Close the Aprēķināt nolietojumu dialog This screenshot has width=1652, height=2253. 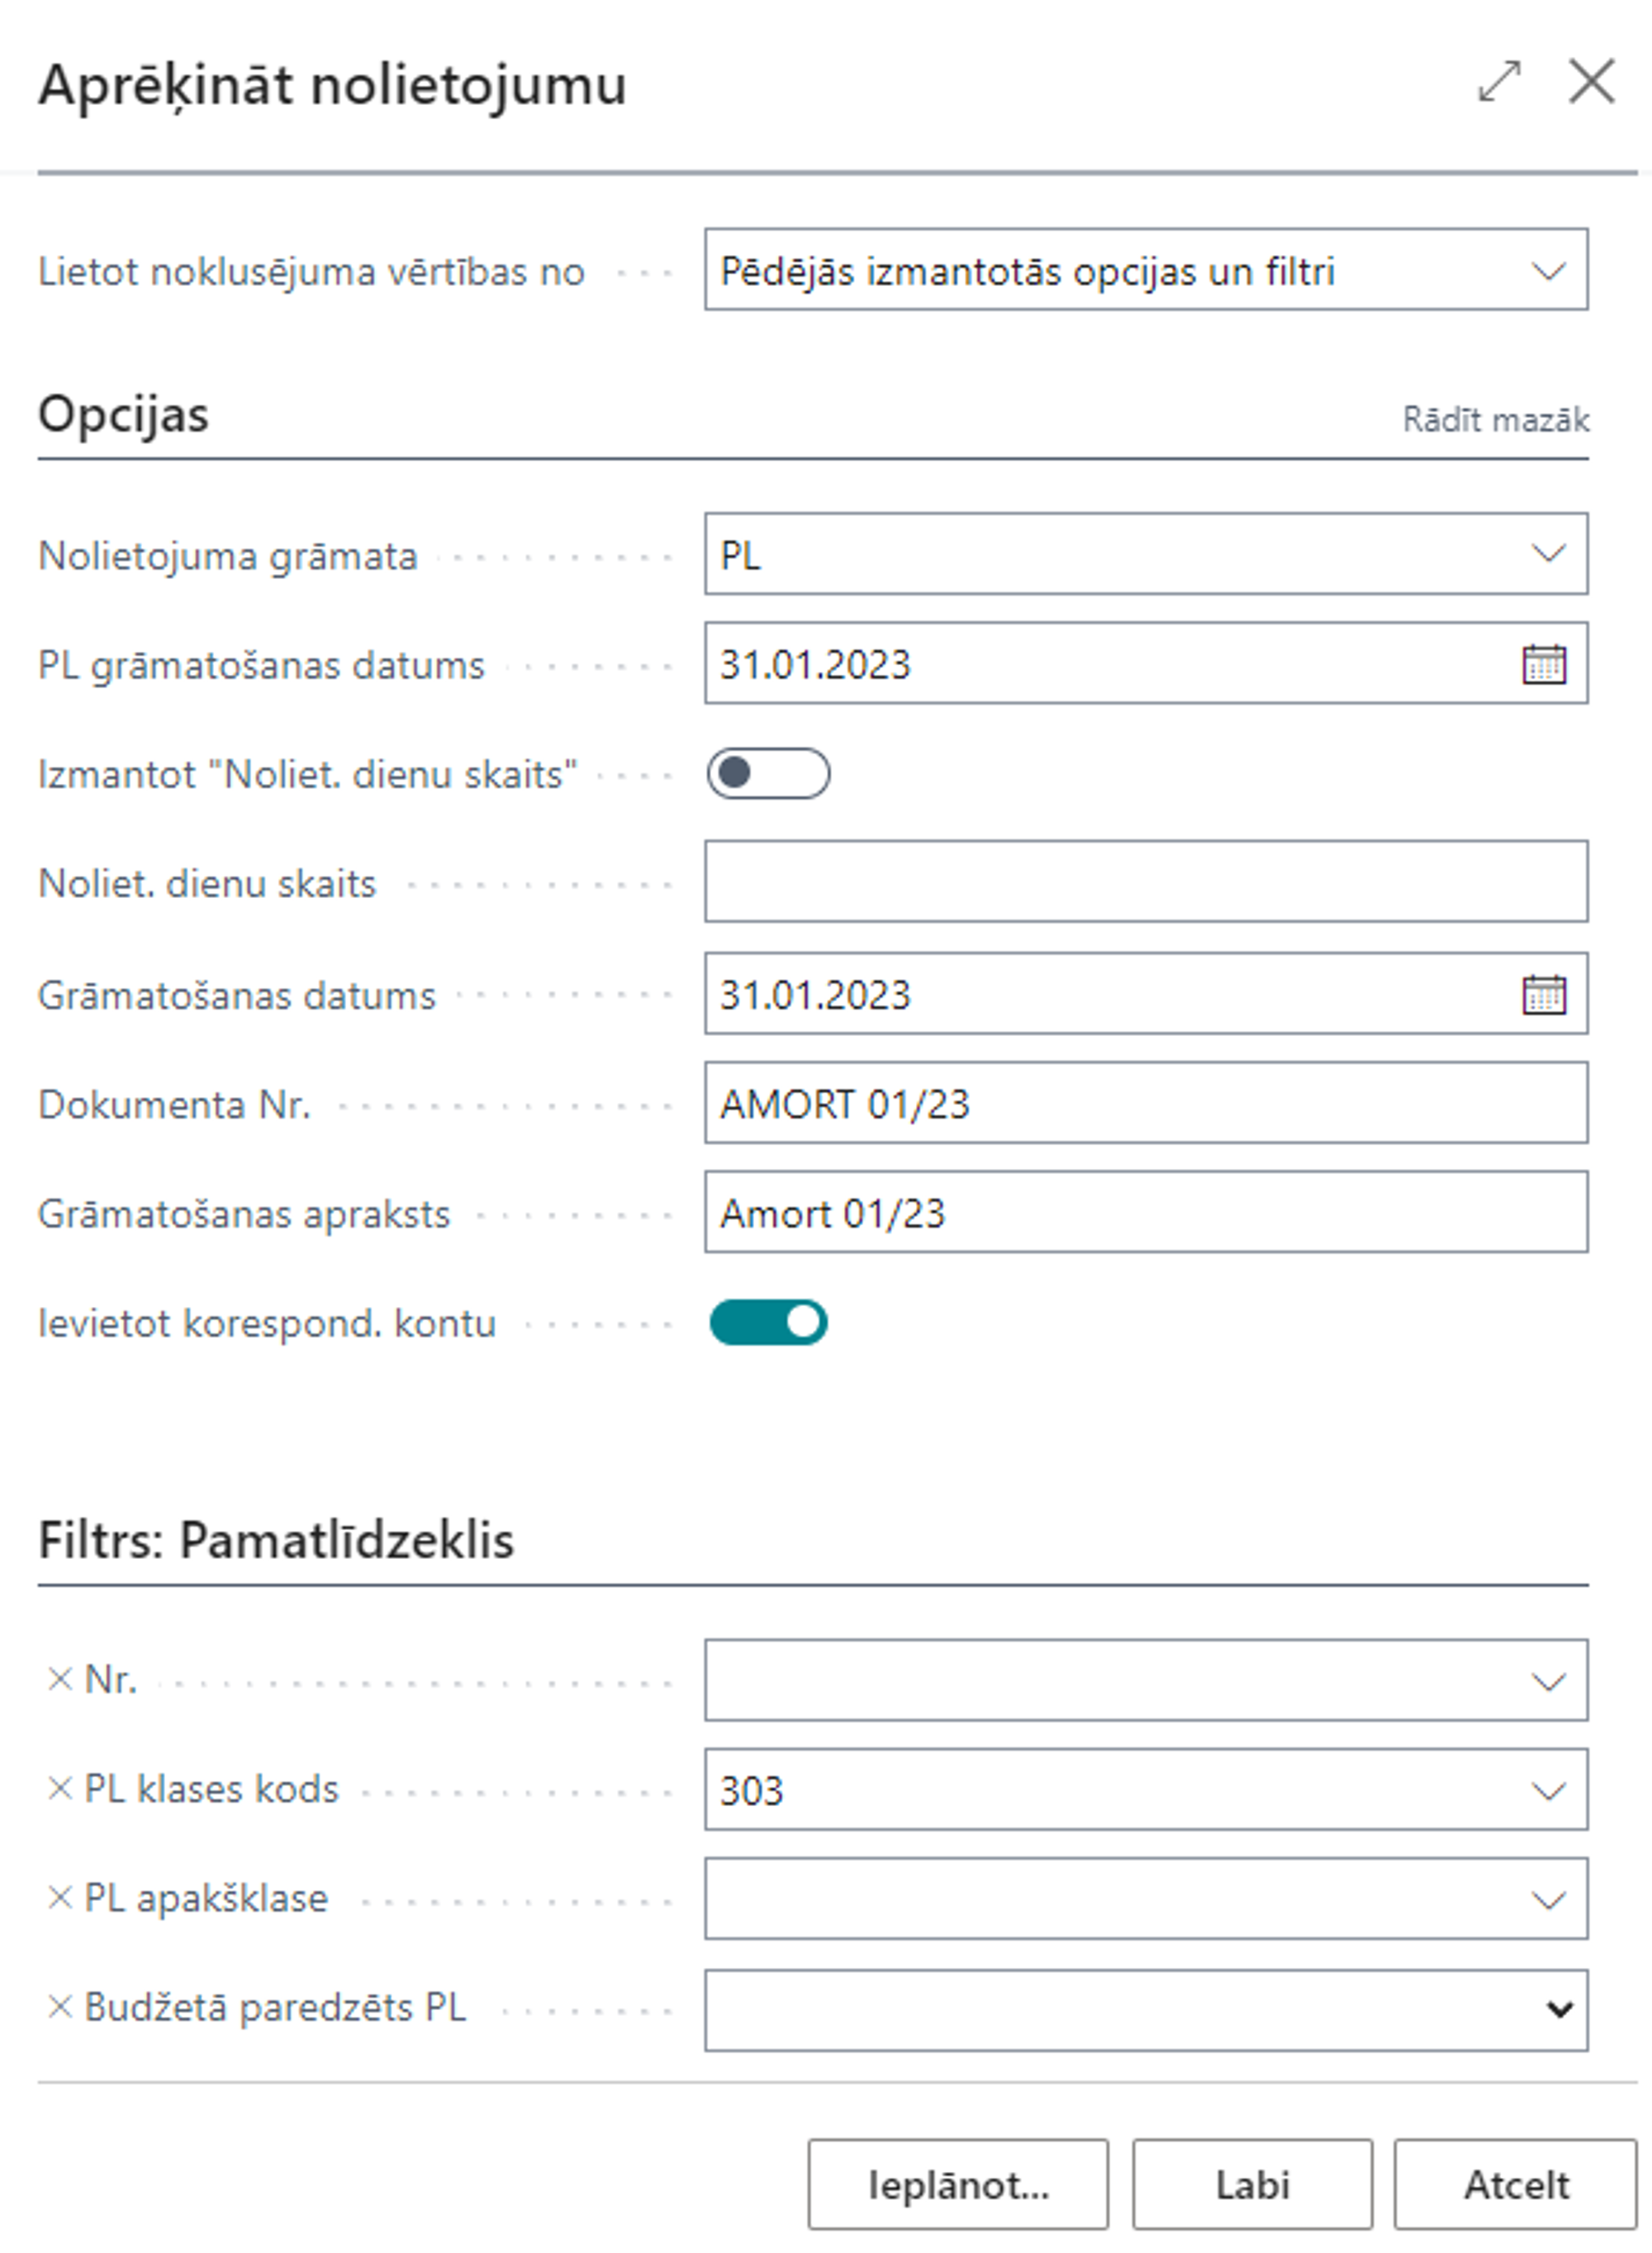pos(1590,81)
